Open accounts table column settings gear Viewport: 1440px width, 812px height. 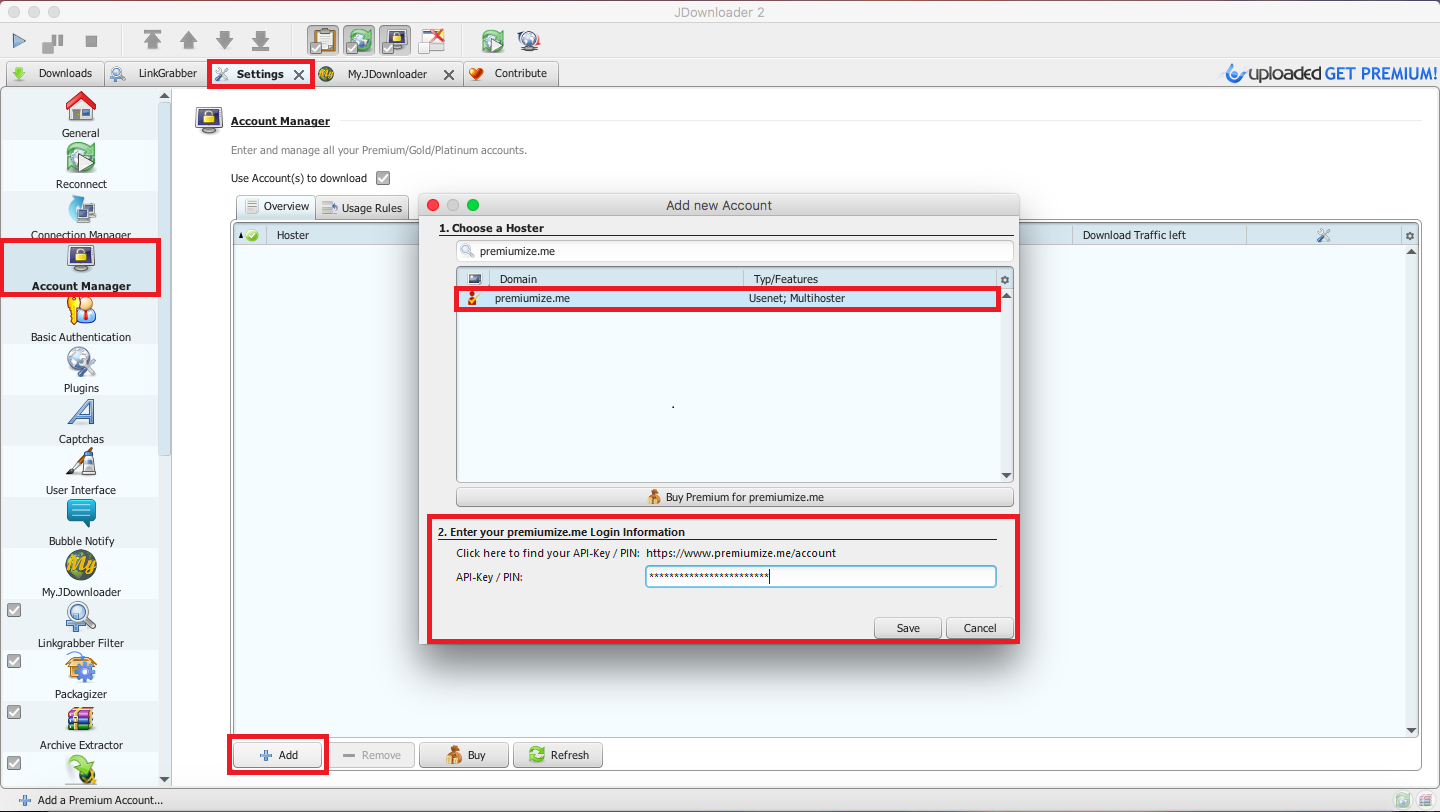tap(1410, 236)
